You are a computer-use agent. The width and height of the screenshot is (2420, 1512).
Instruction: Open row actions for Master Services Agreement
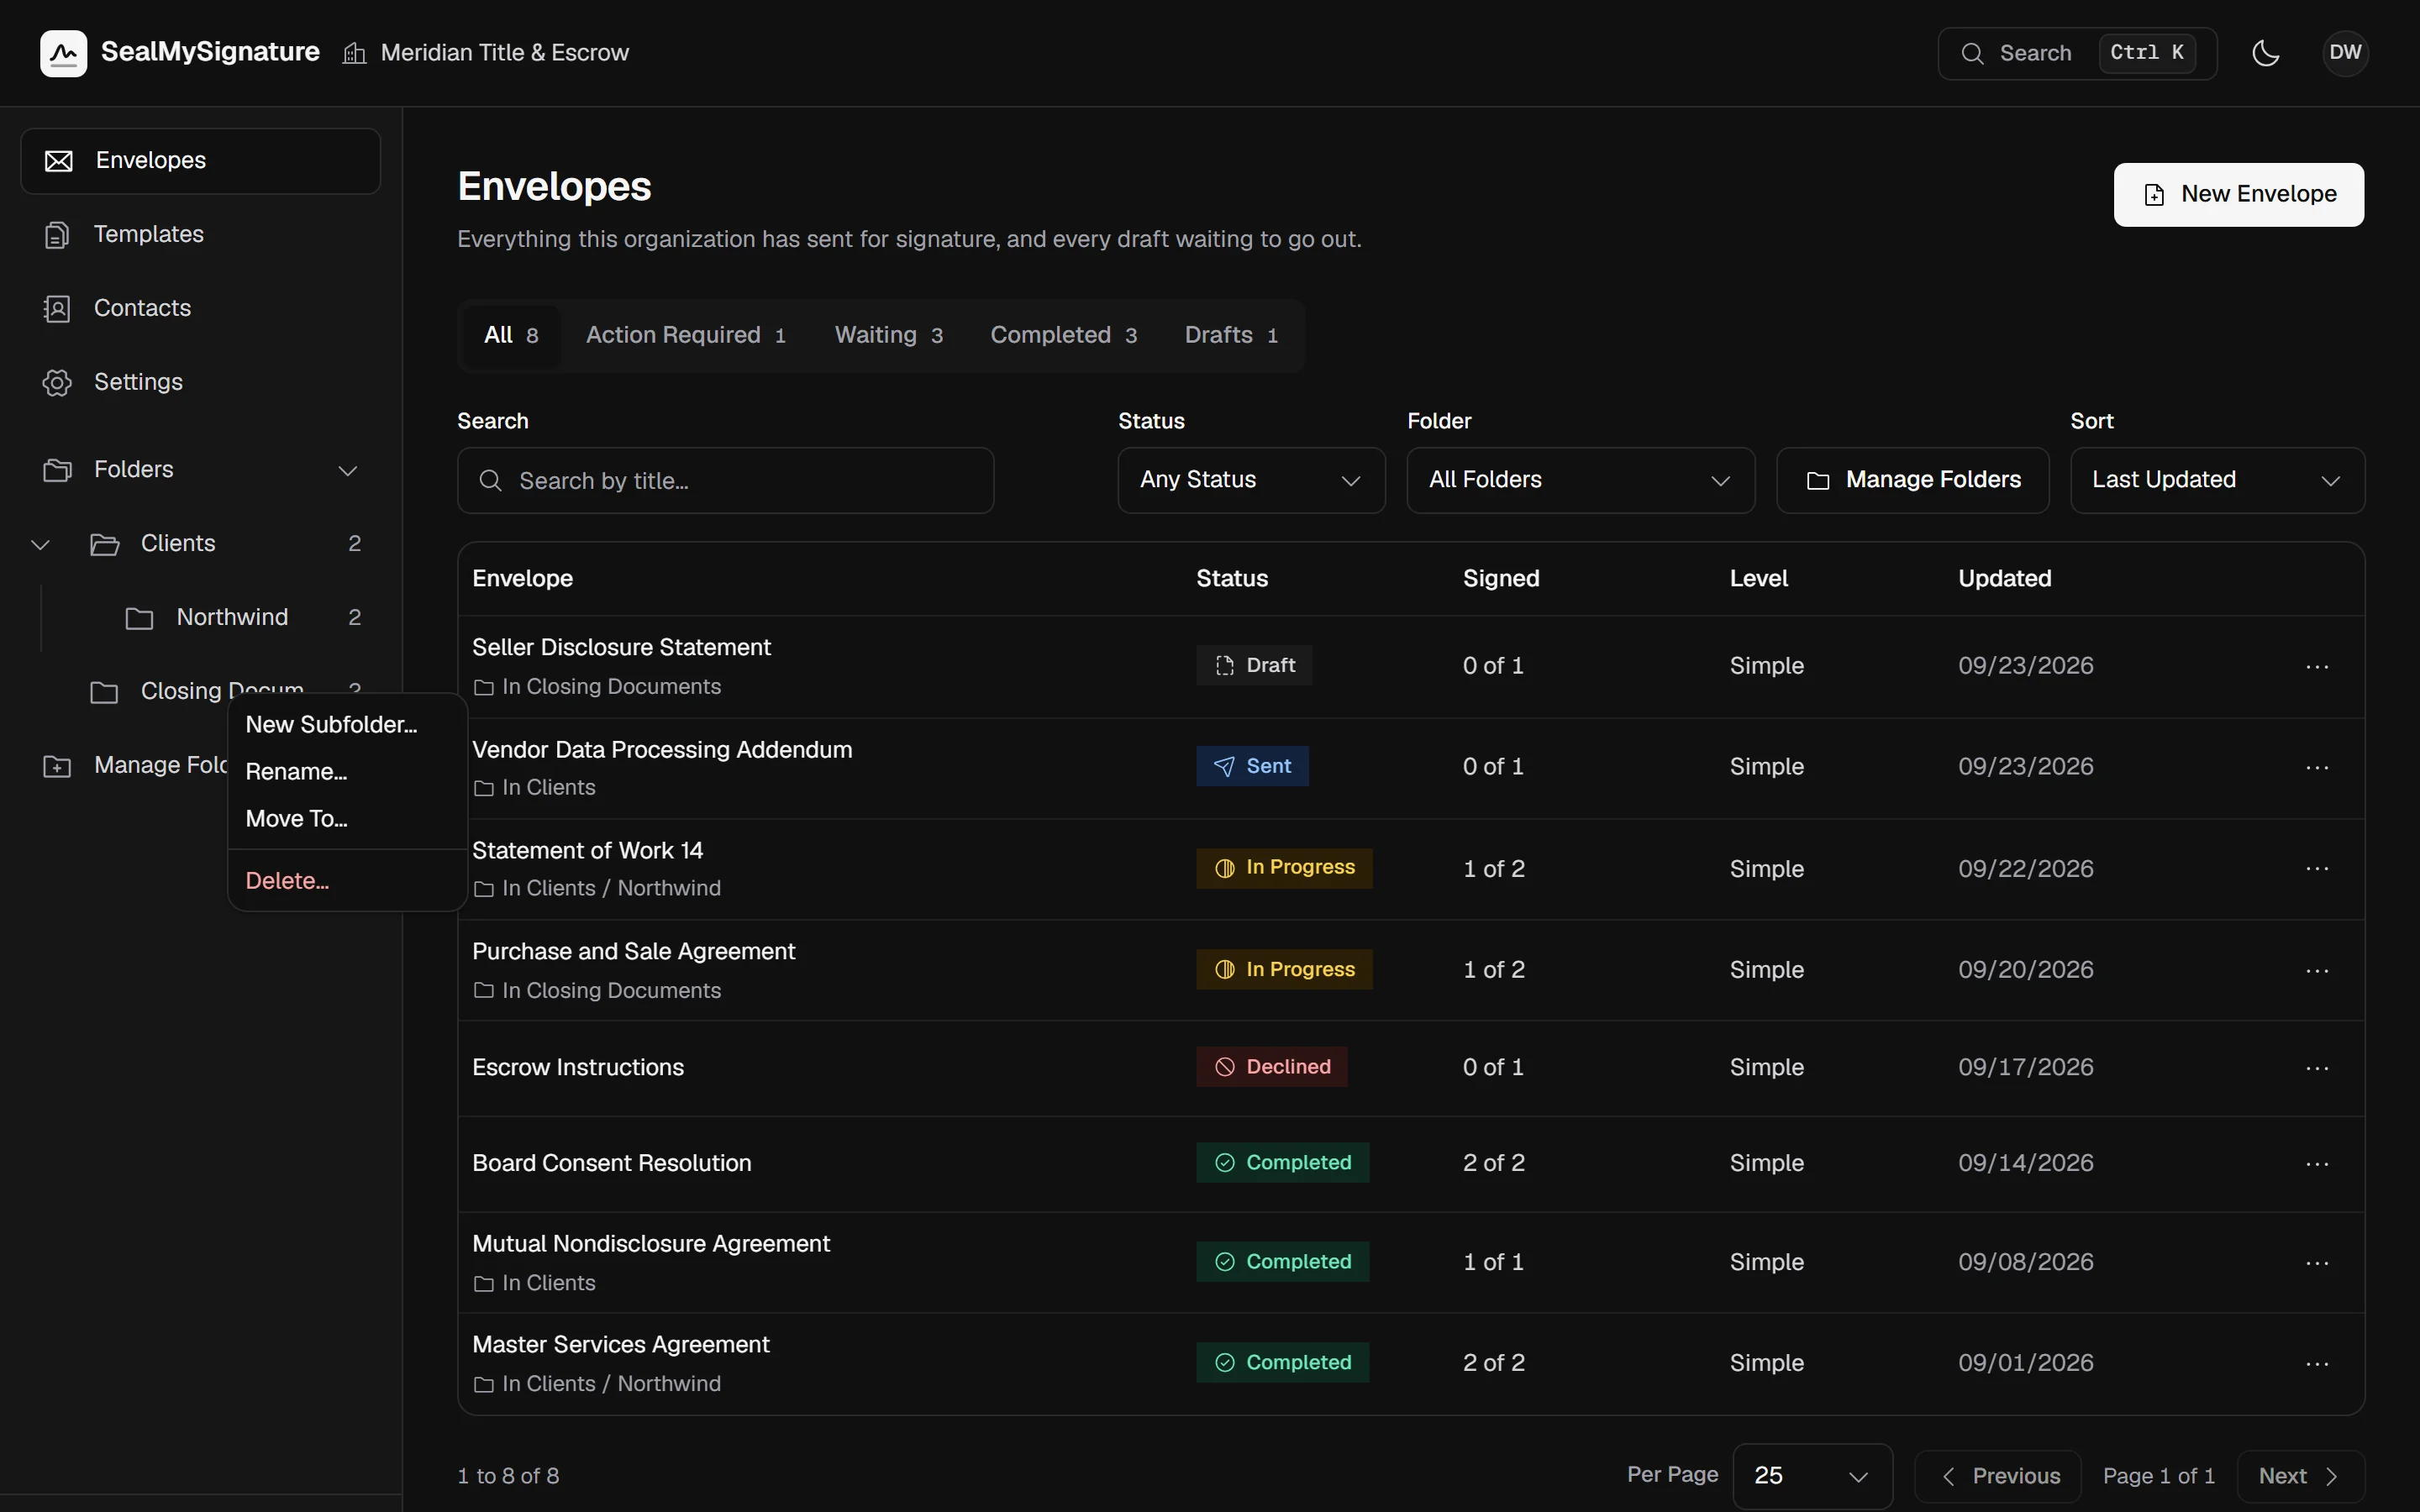[2317, 1364]
